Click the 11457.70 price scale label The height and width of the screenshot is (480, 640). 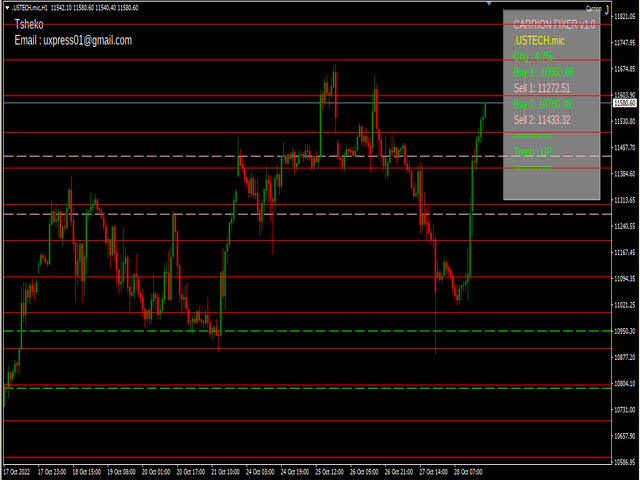click(x=625, y=147)
